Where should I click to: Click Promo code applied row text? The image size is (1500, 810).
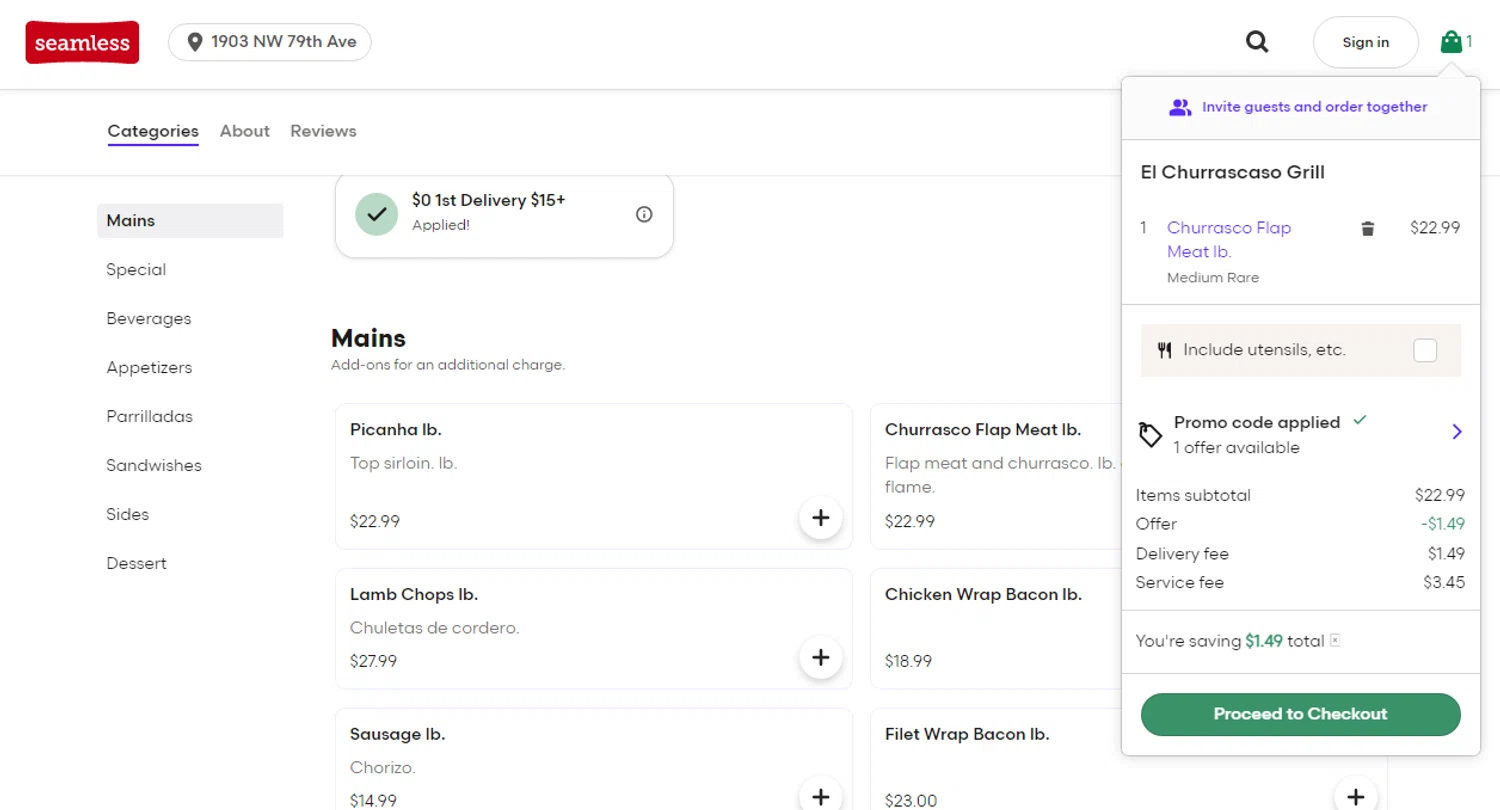point(1257,423)
